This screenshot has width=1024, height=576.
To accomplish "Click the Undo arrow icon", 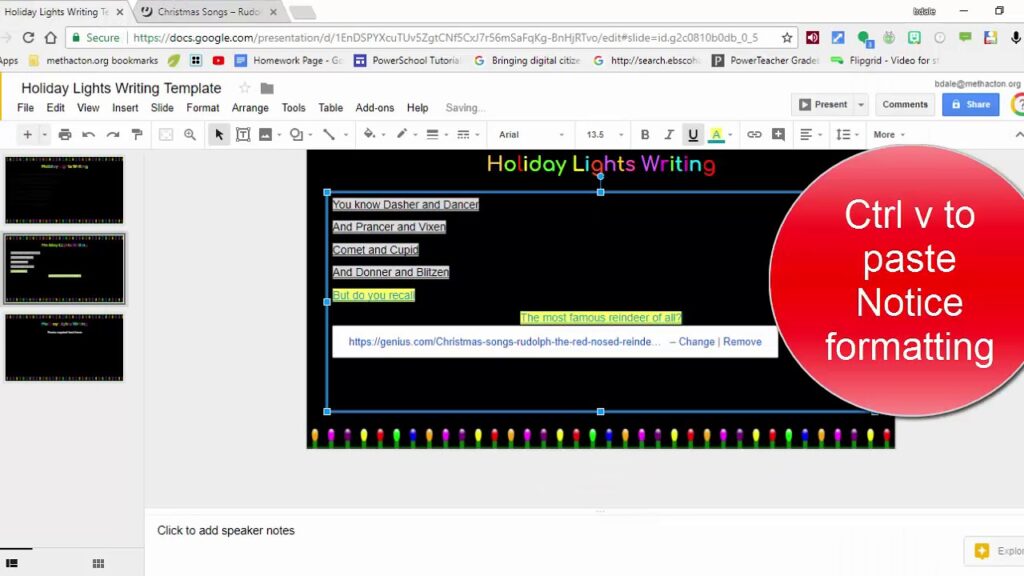I will (89, 134).
